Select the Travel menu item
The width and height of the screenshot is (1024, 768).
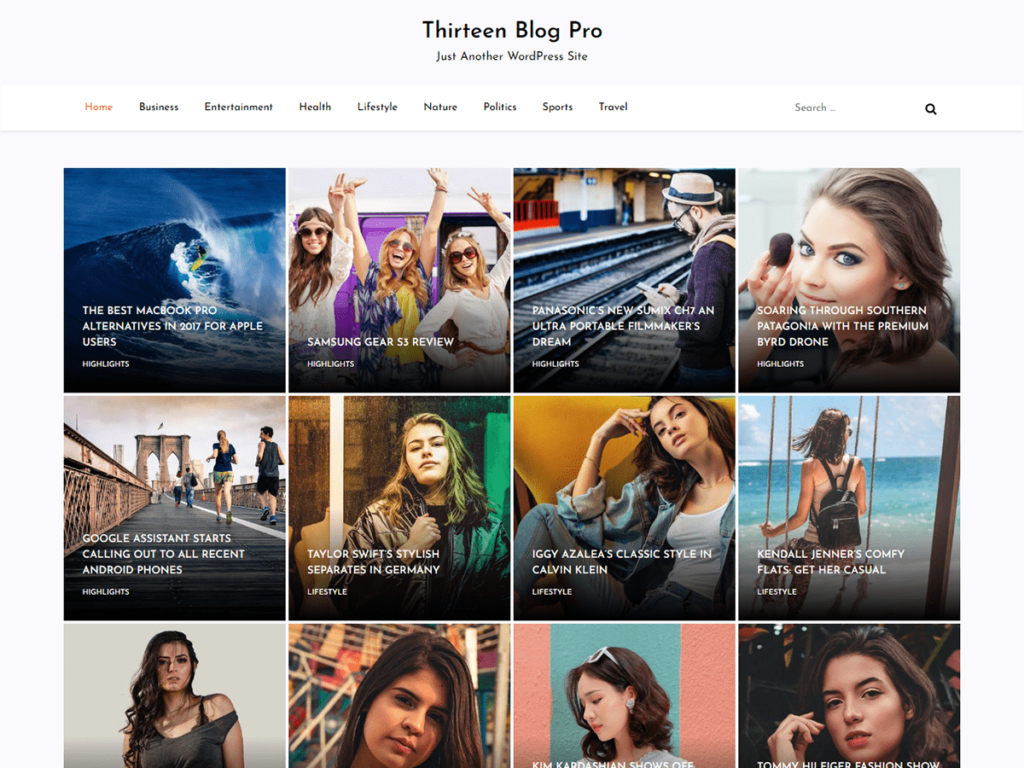point(613,107)
